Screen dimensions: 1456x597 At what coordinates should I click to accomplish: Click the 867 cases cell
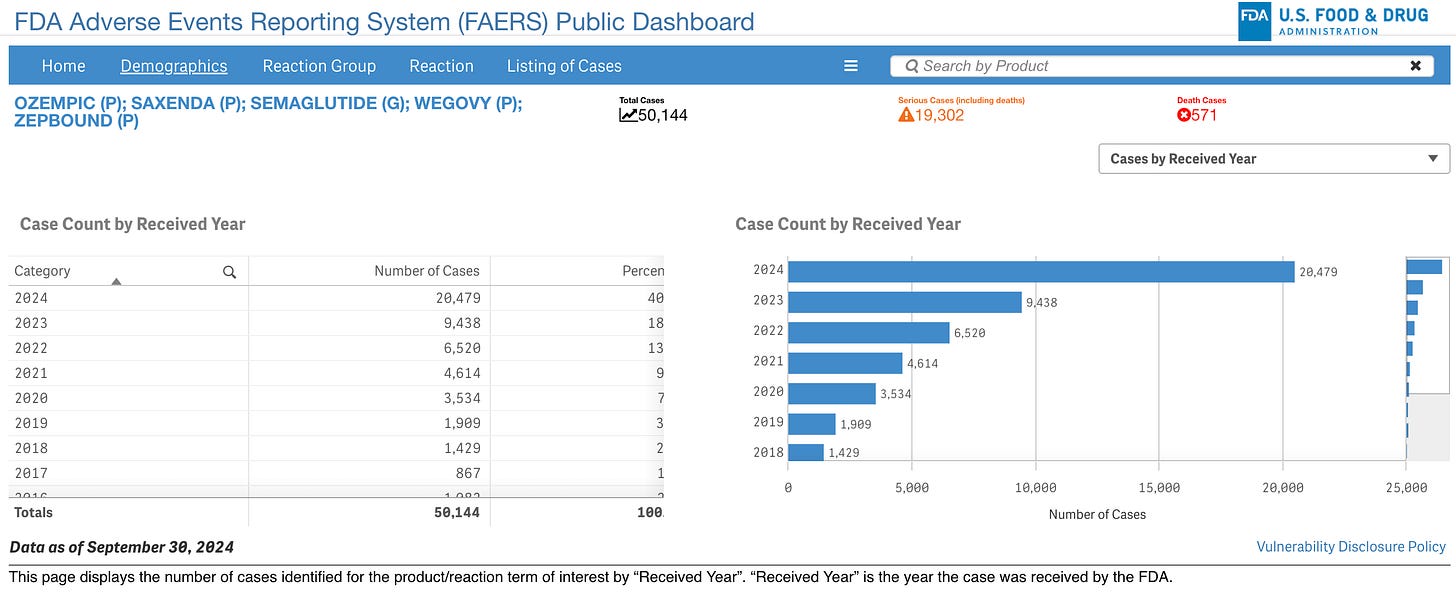point(369,473)
